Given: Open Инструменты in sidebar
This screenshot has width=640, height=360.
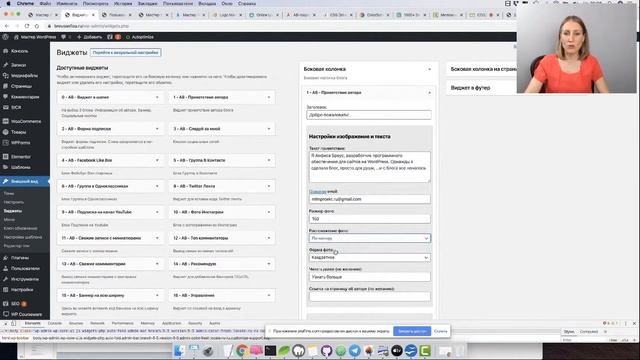Looking at the screenshot, I should (x=24, y=279).
